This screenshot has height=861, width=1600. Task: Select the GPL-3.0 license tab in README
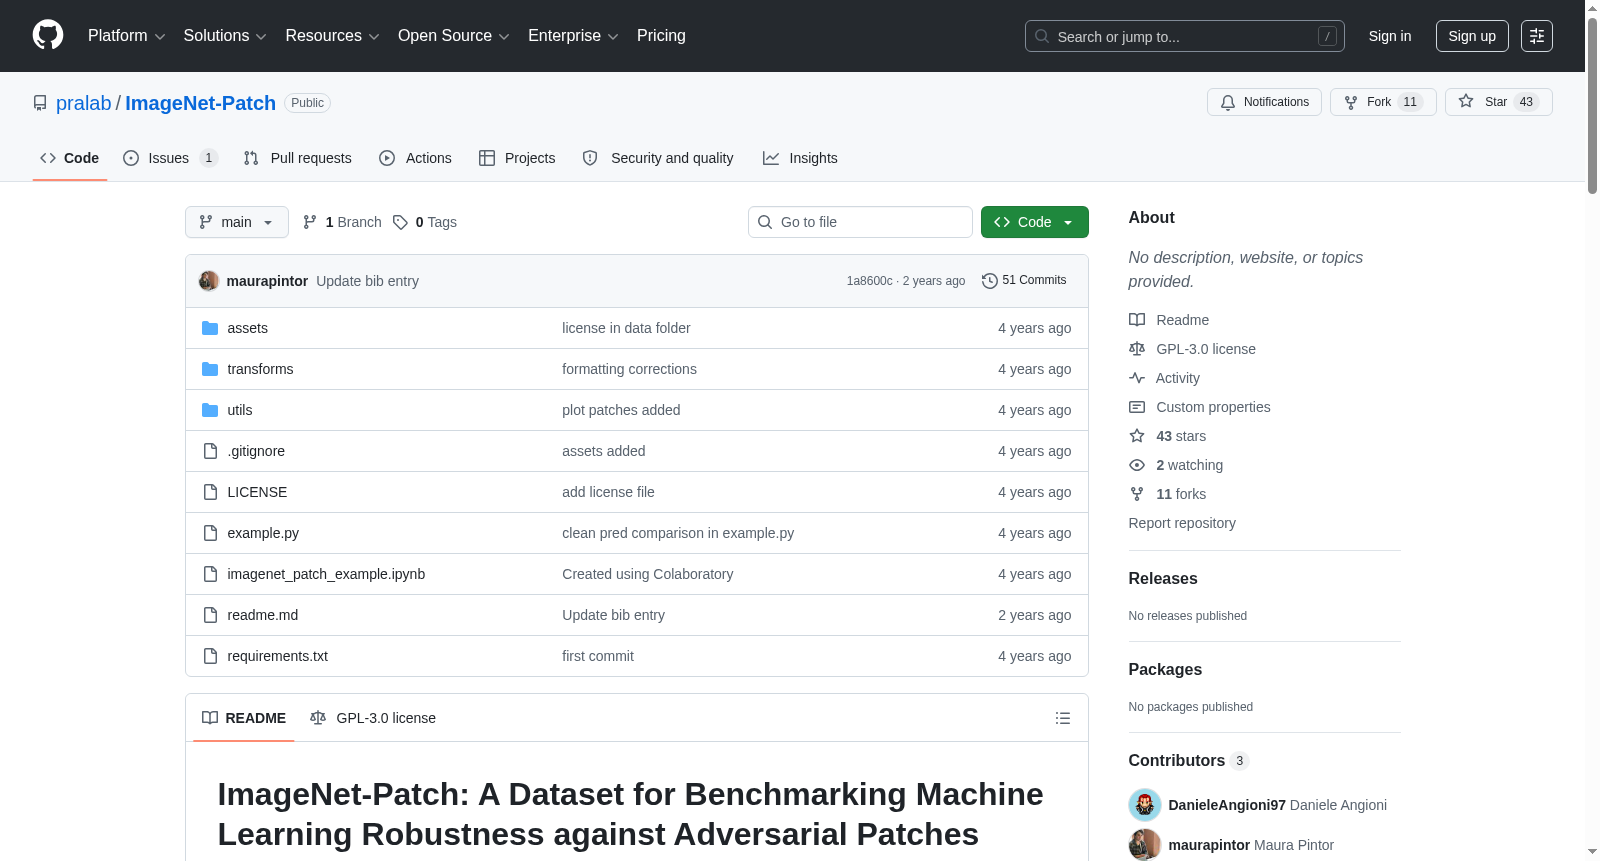(x=373, y=718)
